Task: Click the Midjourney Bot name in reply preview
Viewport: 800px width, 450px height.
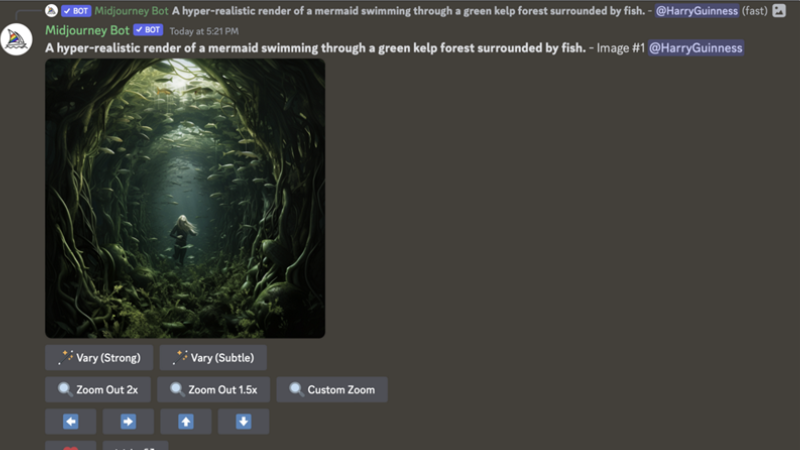Action: click(131, 11)
